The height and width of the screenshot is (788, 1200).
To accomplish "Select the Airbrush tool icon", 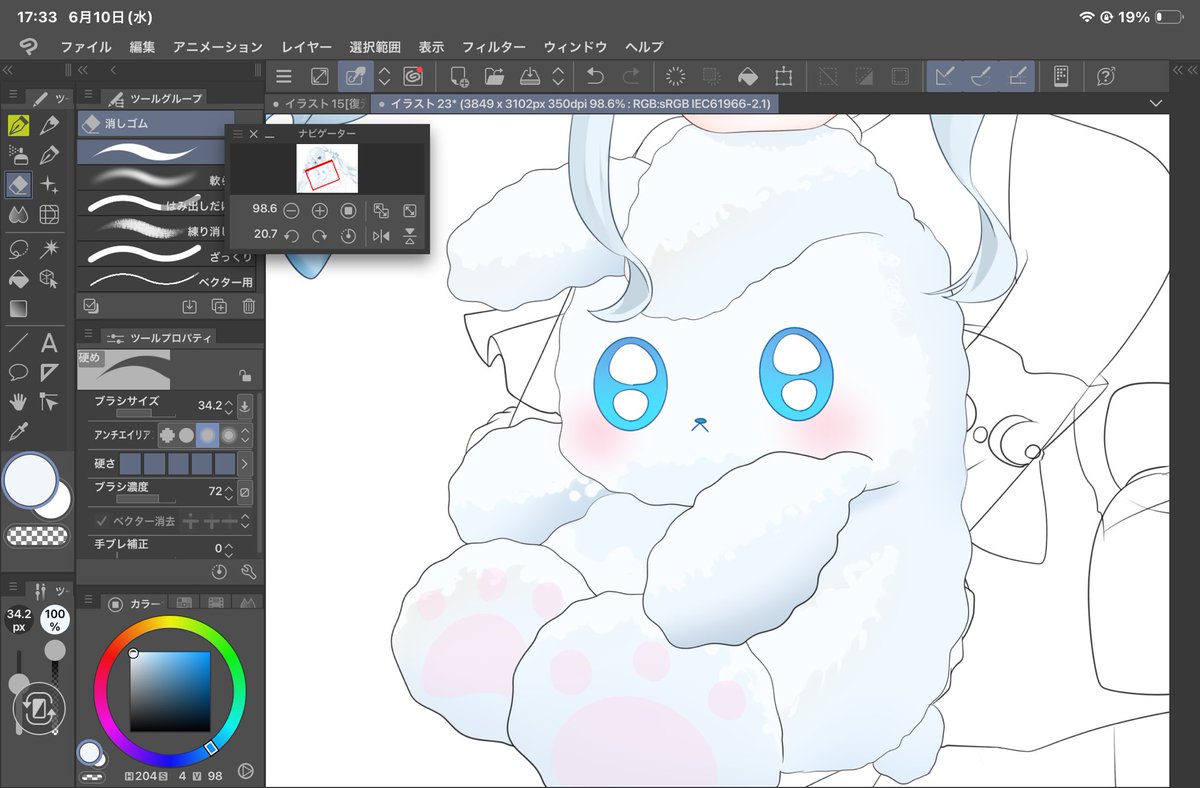I will [x=18, y=155].
